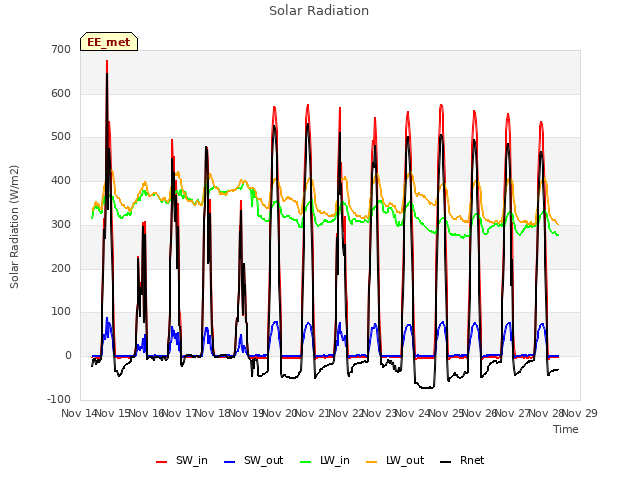
Task: Click the -100 y-axis tick label
Action: coord(59,399)
